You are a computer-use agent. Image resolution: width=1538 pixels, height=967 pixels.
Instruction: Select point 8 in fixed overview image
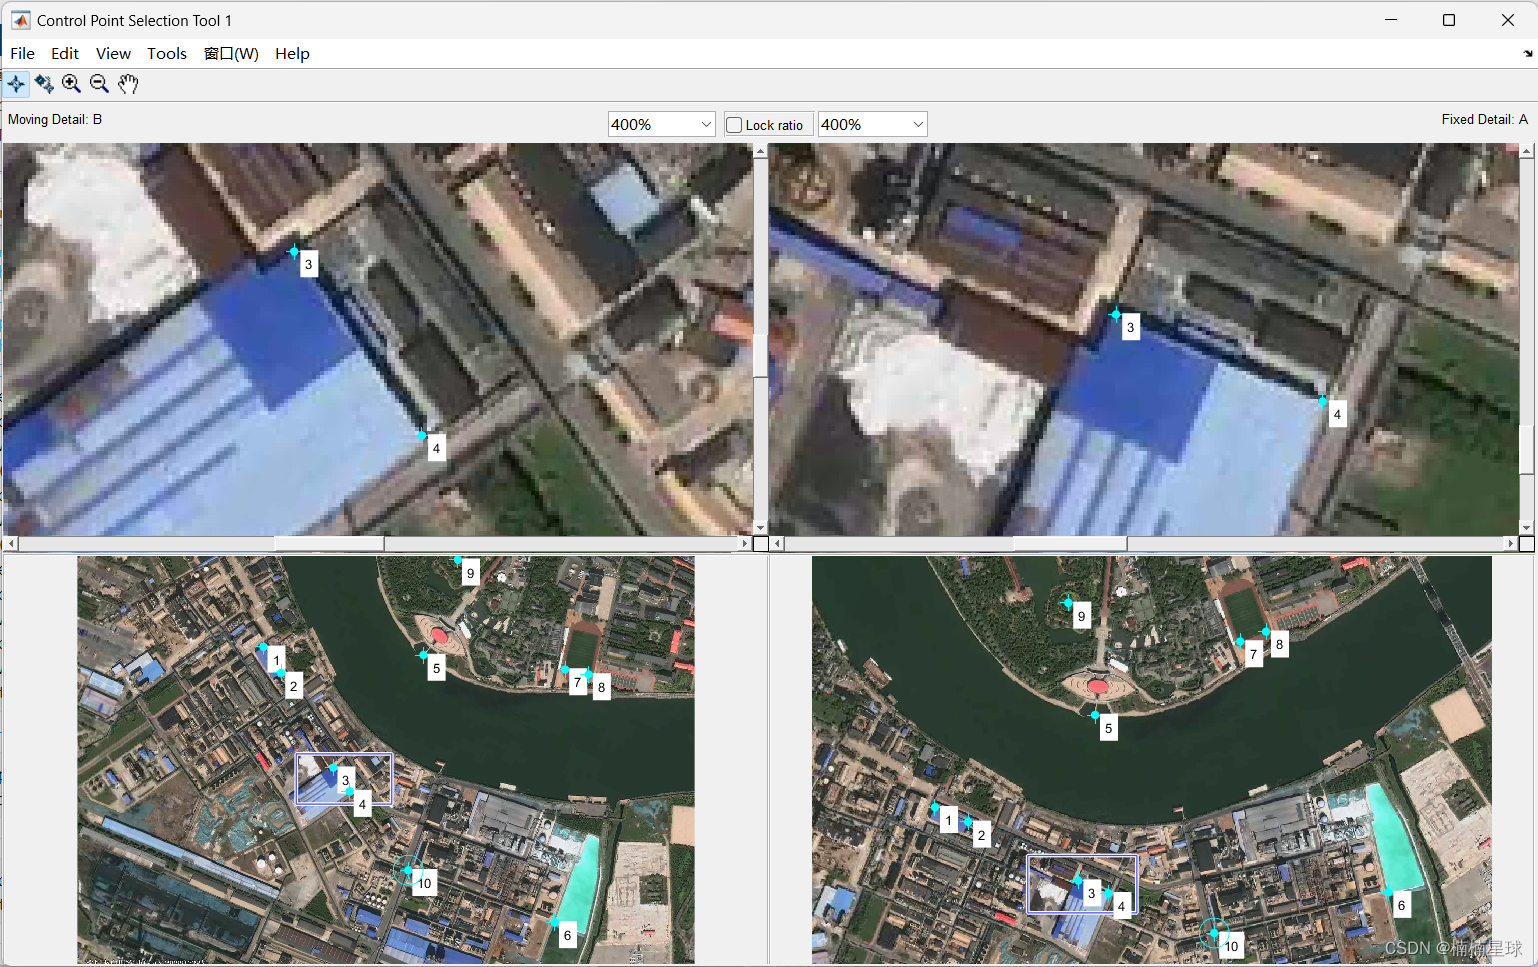pos(1266,632)
